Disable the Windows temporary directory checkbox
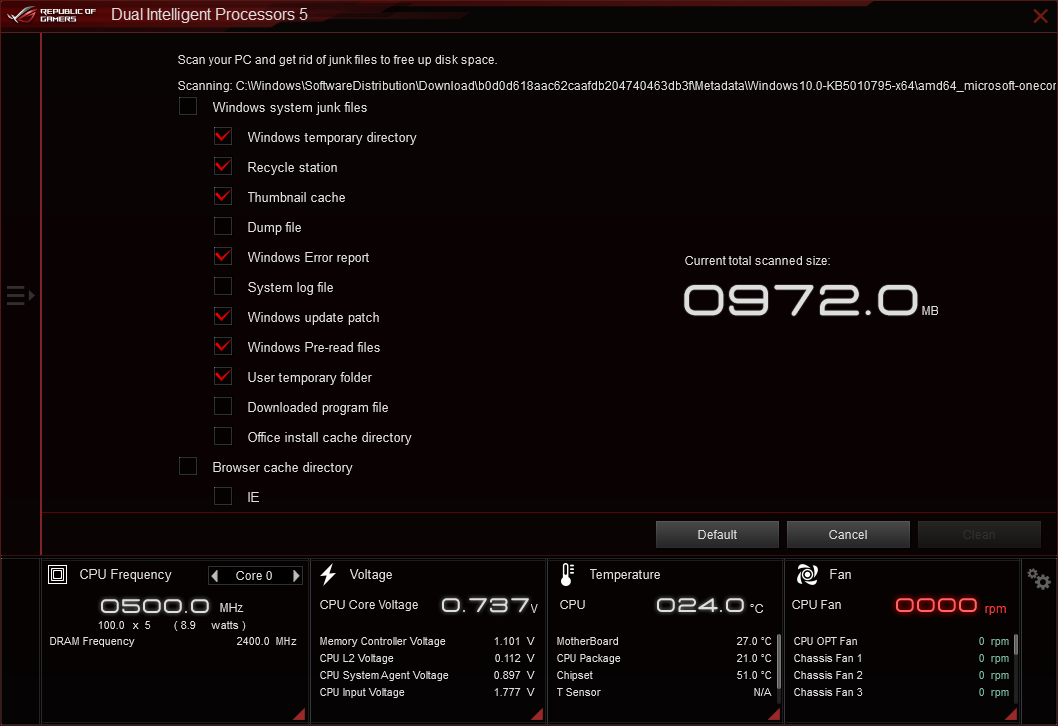Viewport: 1058px width, 726px height. point(222,136)
